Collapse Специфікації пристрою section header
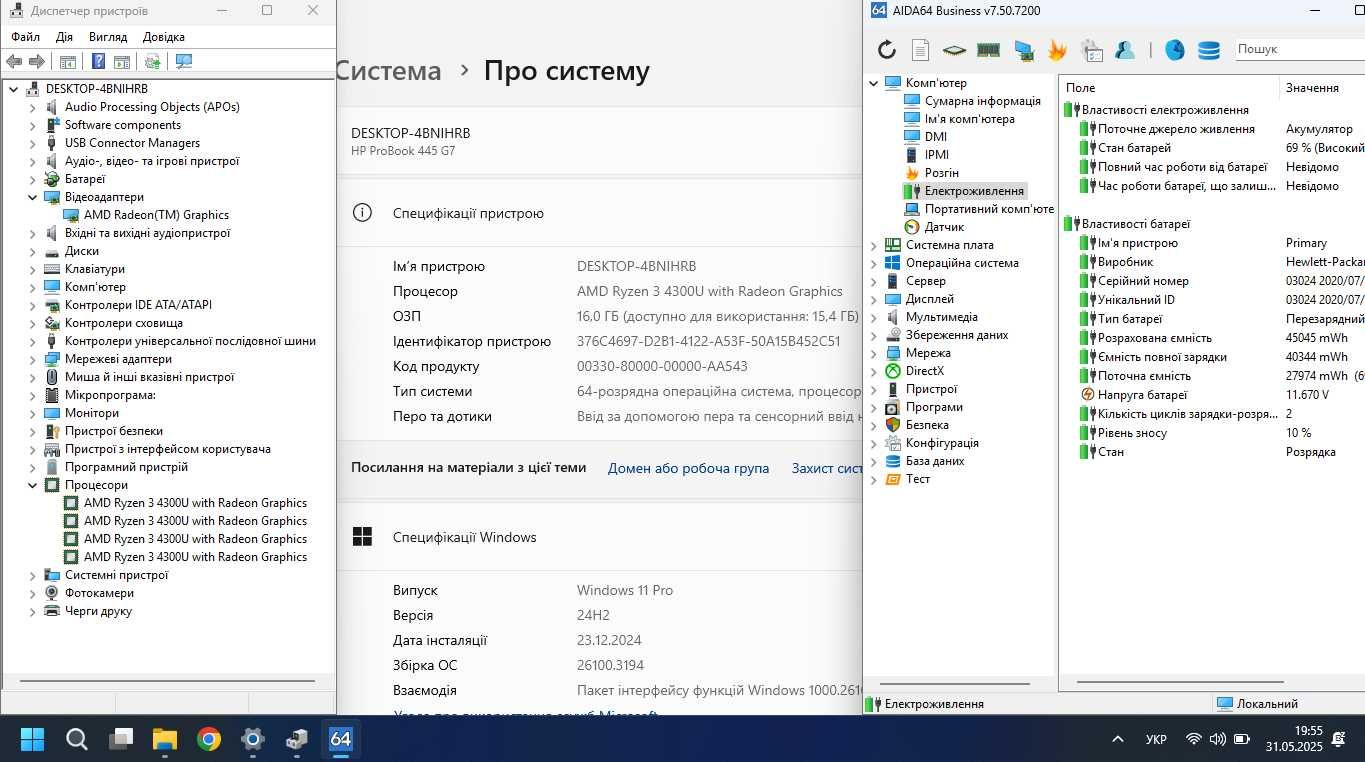 click(600, 213)
